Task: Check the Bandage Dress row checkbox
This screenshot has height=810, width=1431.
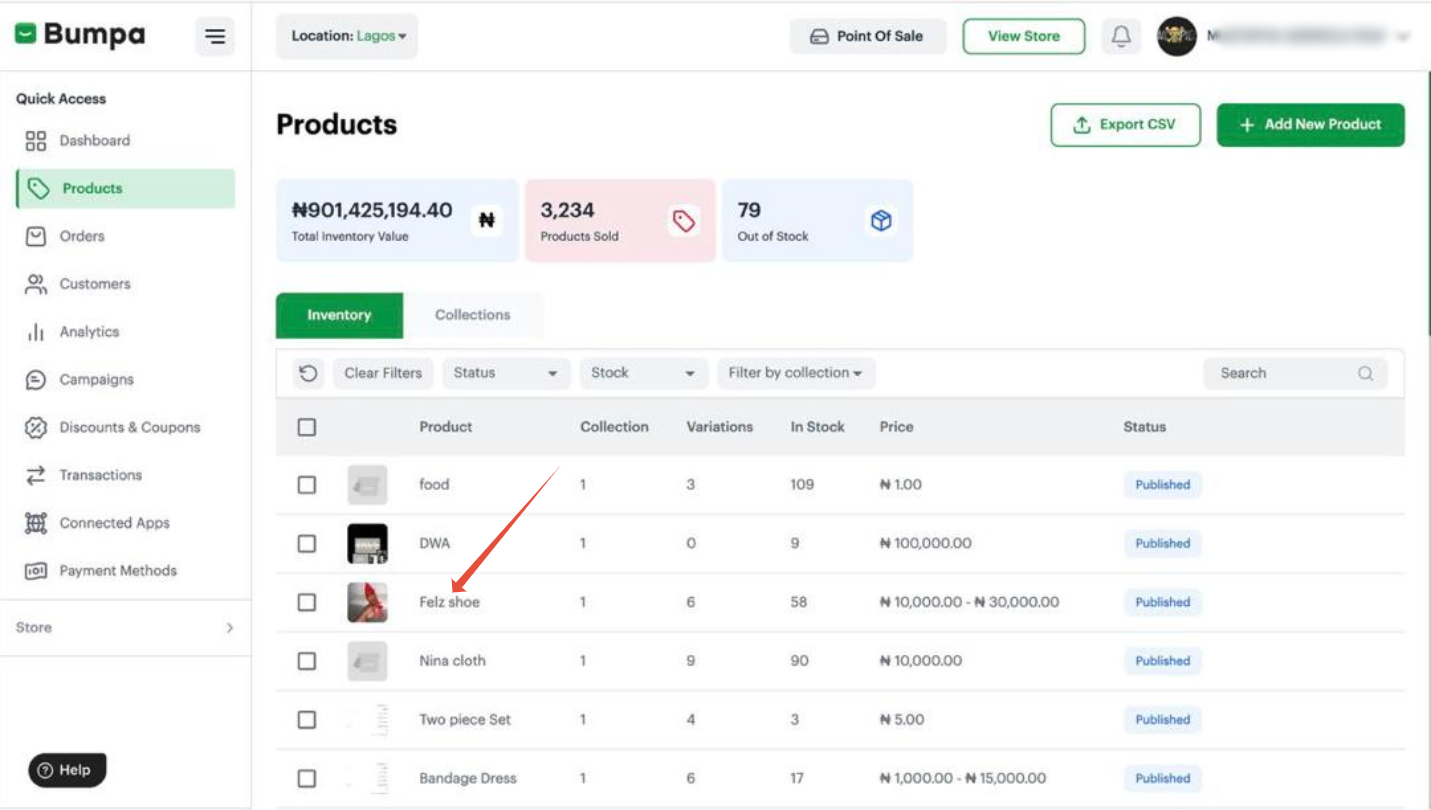Action: click(307, 778)
